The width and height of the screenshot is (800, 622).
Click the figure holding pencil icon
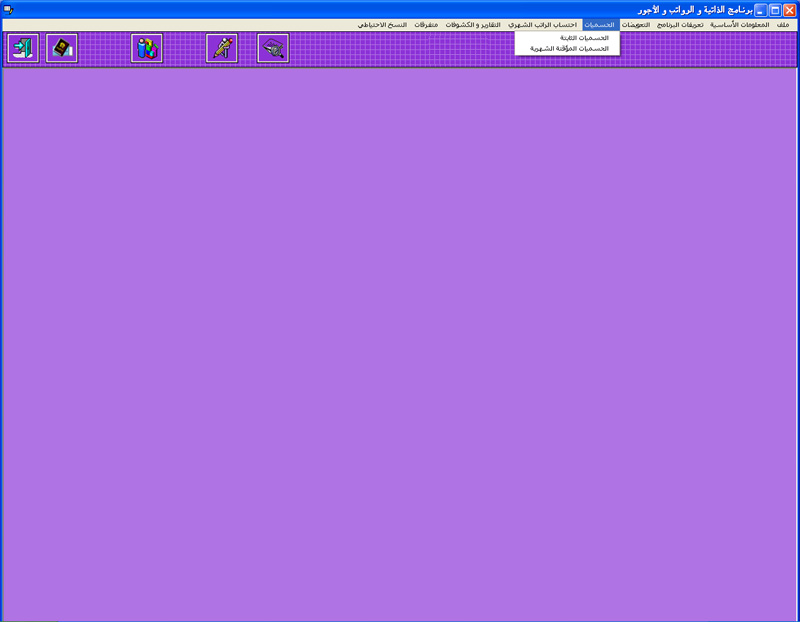222,48
